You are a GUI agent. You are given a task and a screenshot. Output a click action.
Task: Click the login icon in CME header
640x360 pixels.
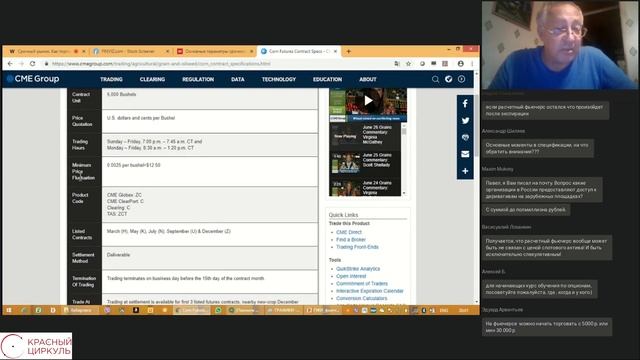461,79
